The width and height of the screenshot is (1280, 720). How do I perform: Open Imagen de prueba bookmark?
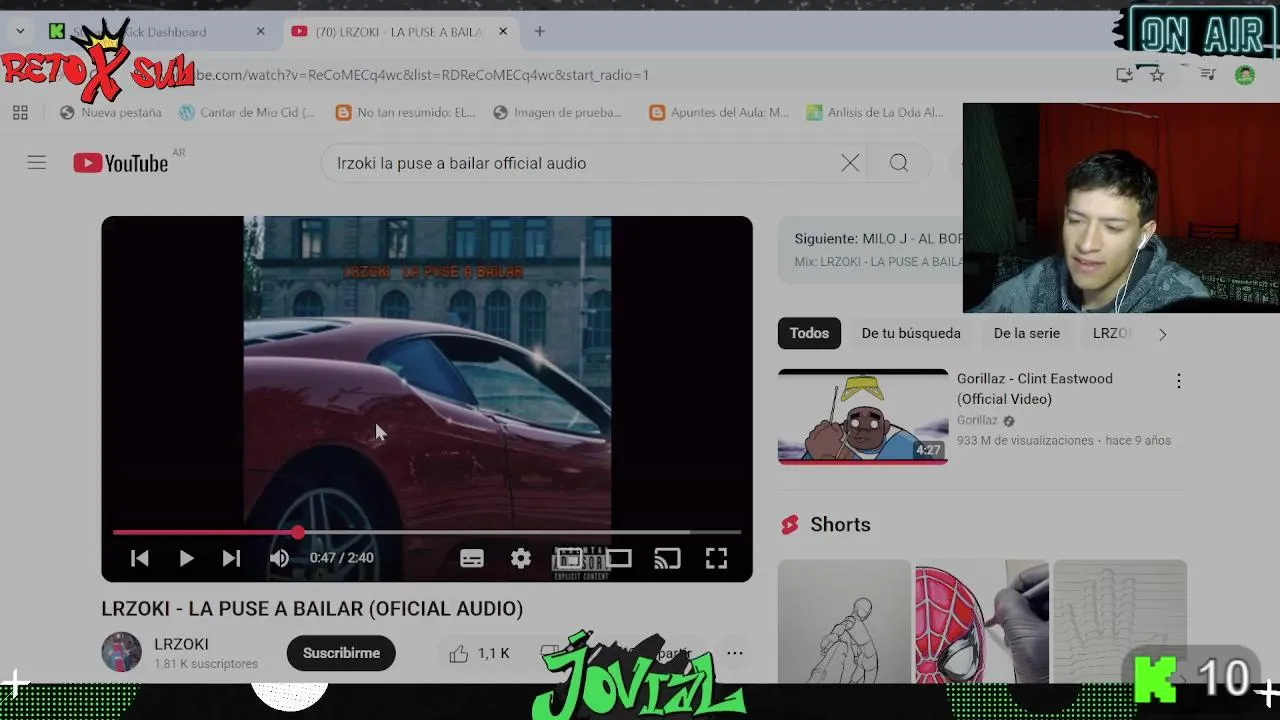558,113
